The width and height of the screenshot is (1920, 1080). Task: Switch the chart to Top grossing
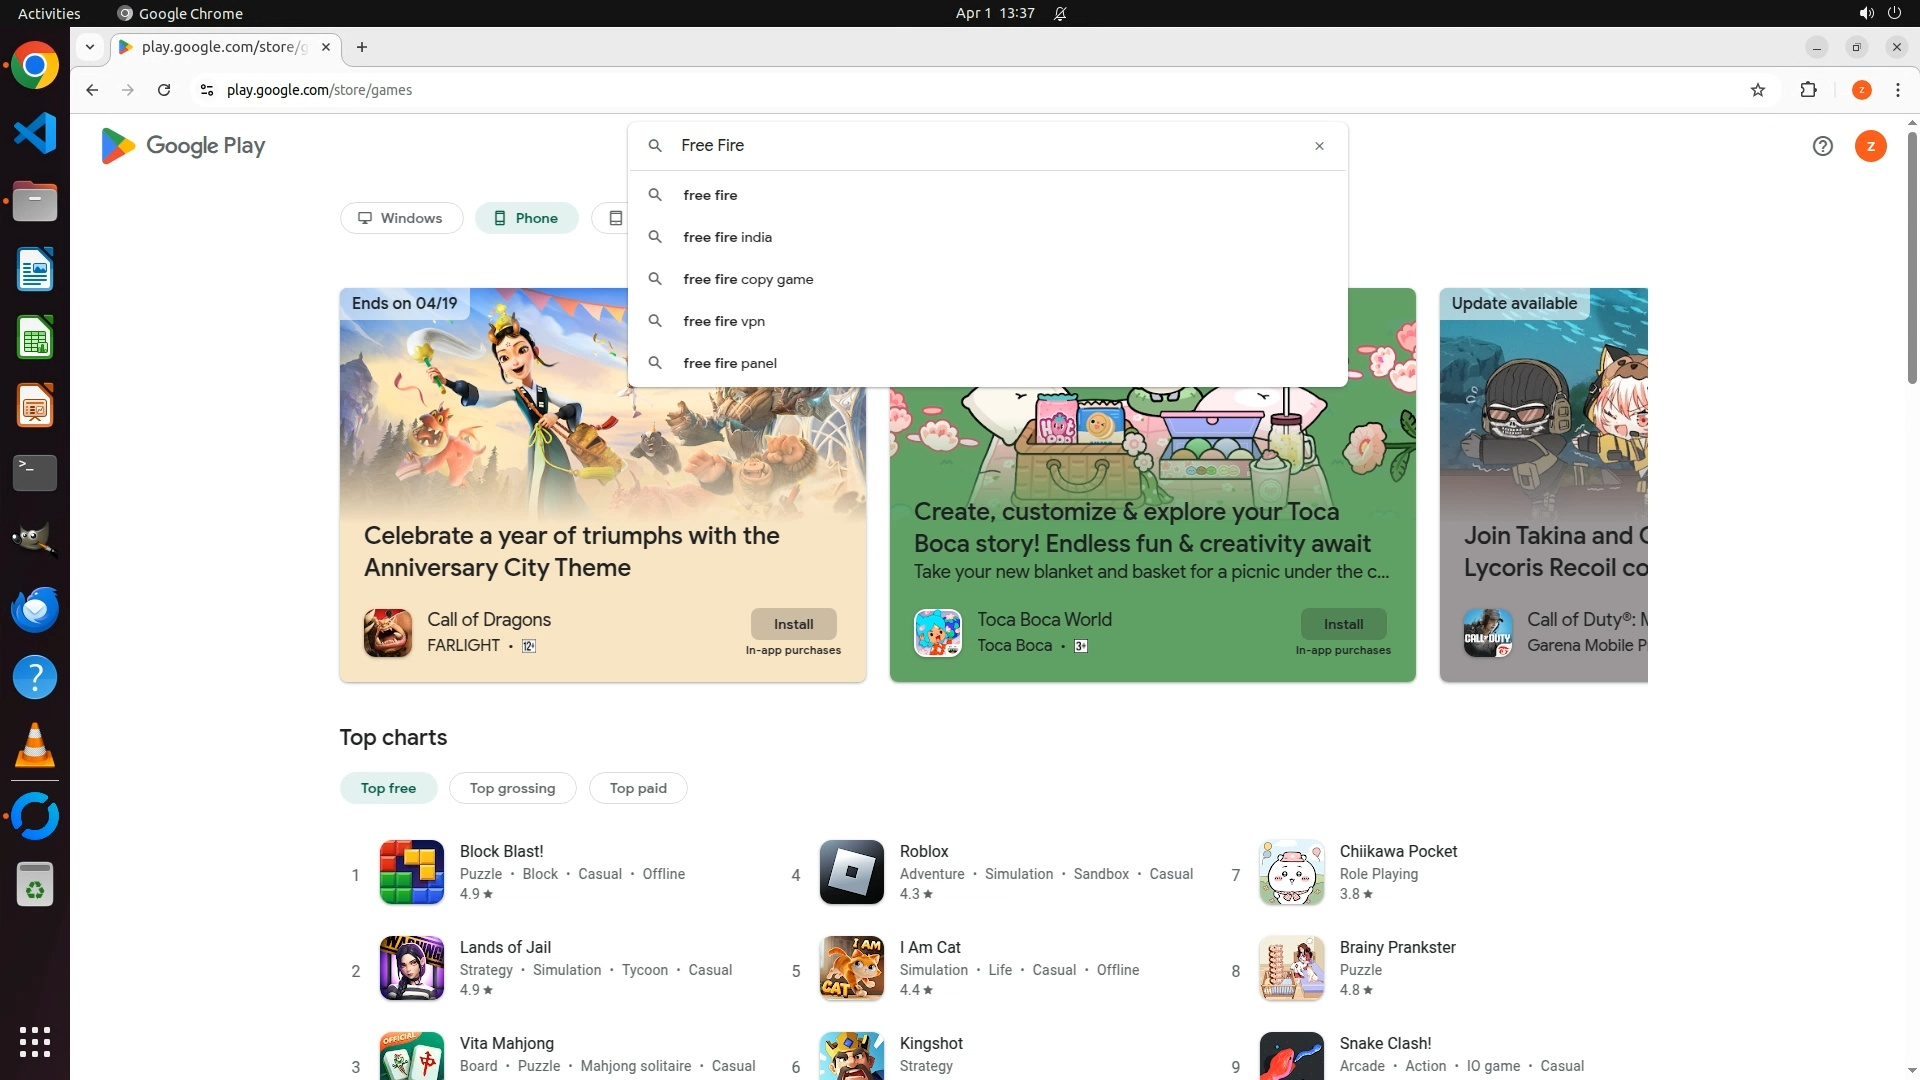tap(512, 788)
